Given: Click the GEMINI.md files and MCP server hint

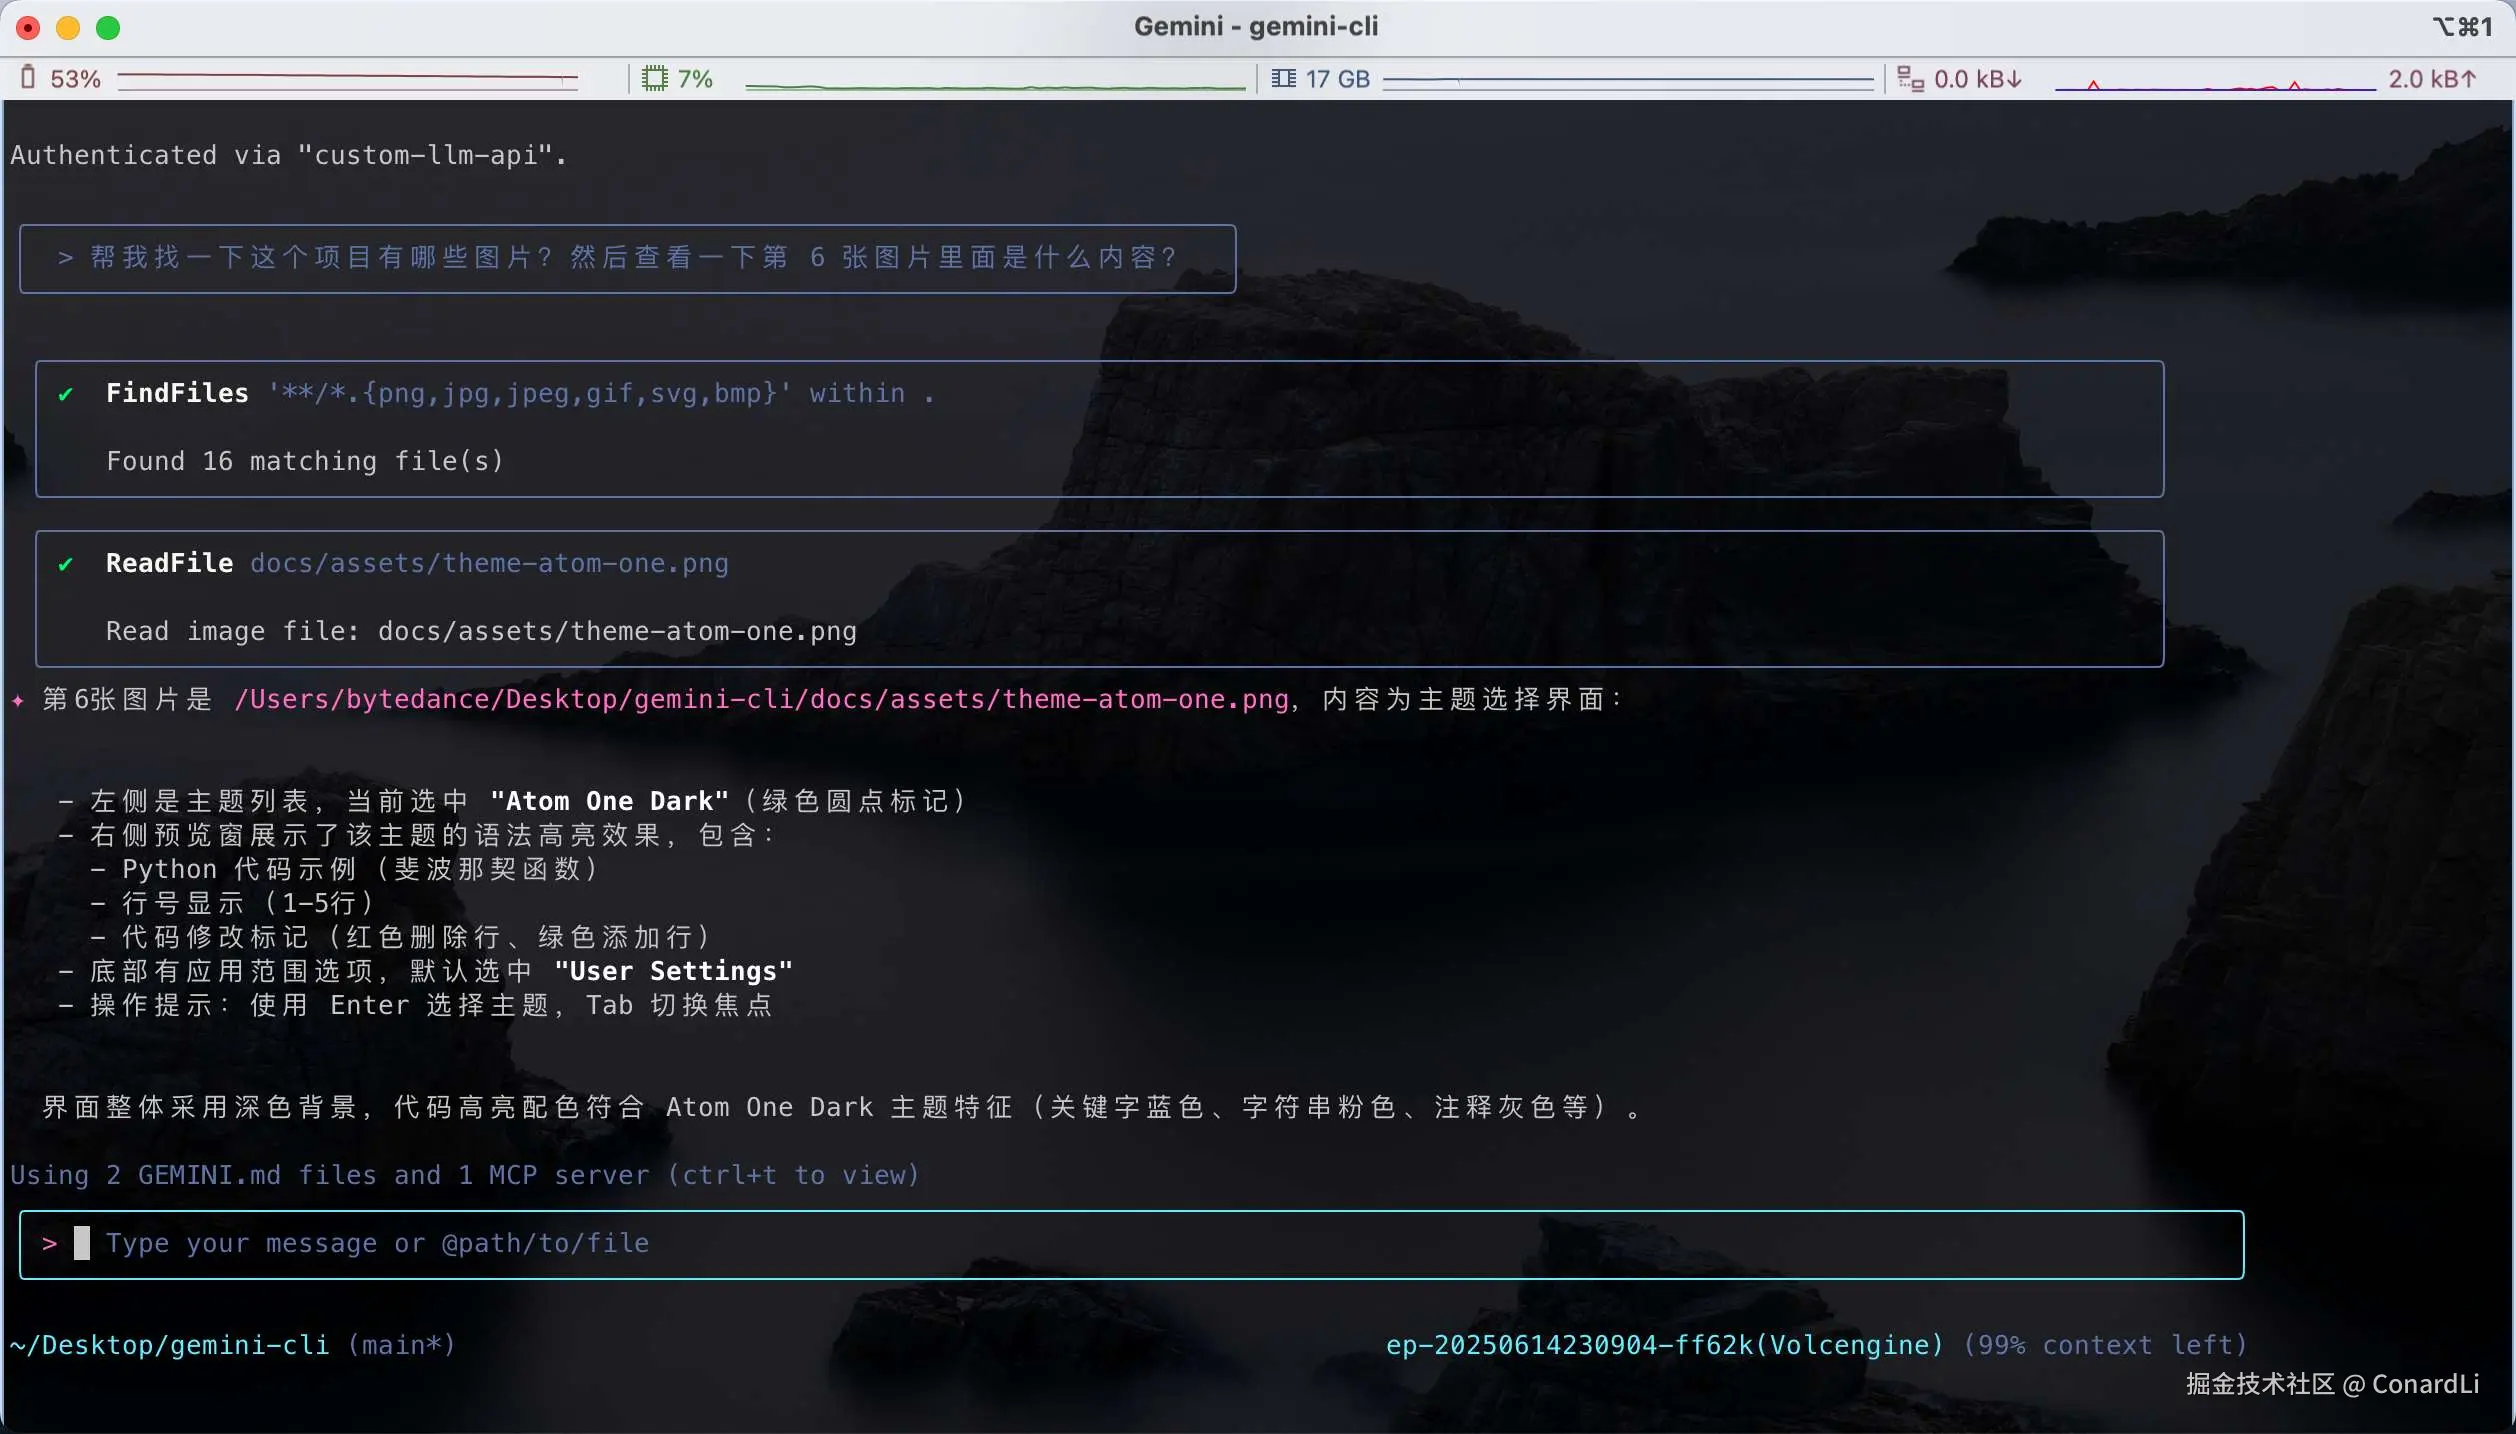Looking at the screenshot, I should click(x=464, y=1175).
